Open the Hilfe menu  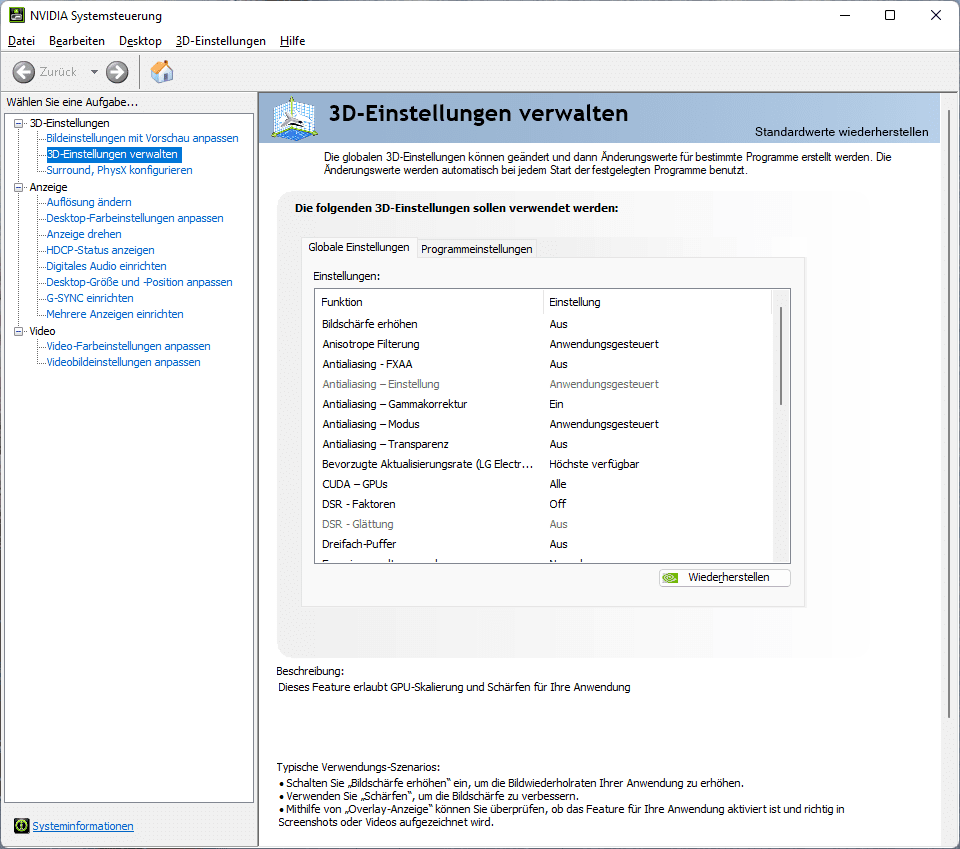[x=293, y=41]
